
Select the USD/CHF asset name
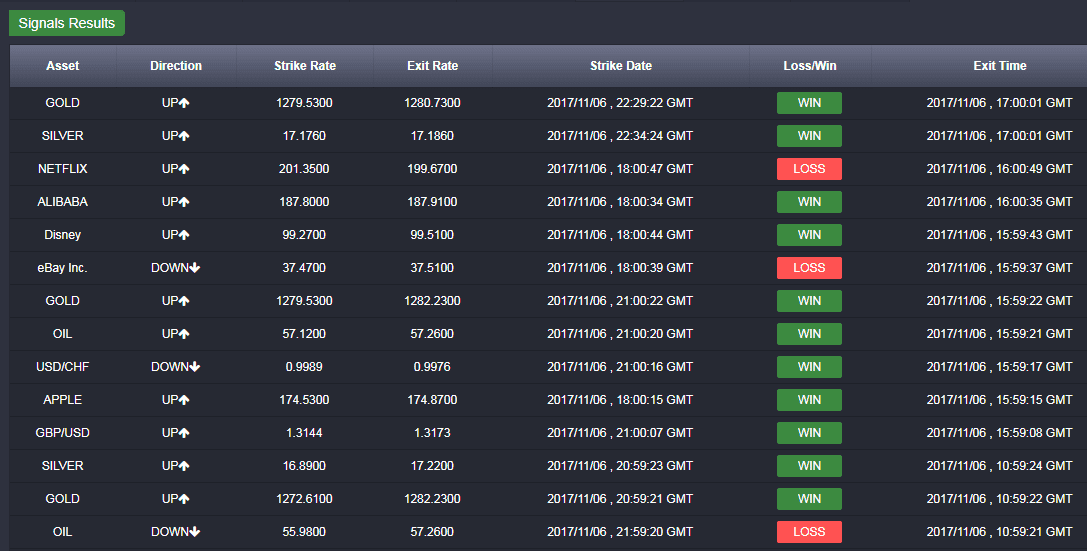62,367
